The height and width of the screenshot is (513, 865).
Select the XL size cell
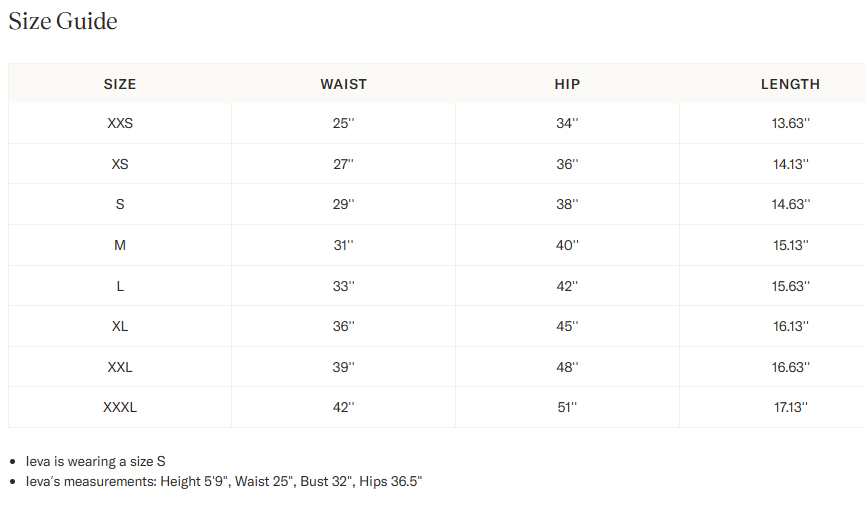tap(120, 326)
